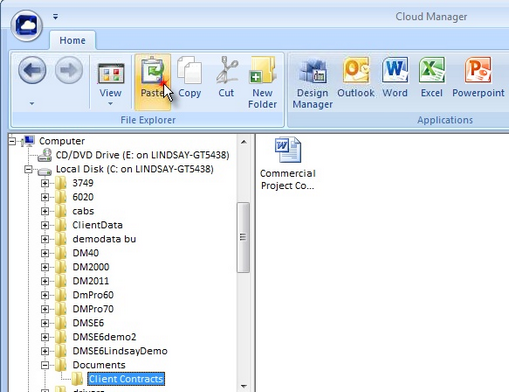Expand the 3749 folder
The image size is (509, 392).
click(45, 183)
